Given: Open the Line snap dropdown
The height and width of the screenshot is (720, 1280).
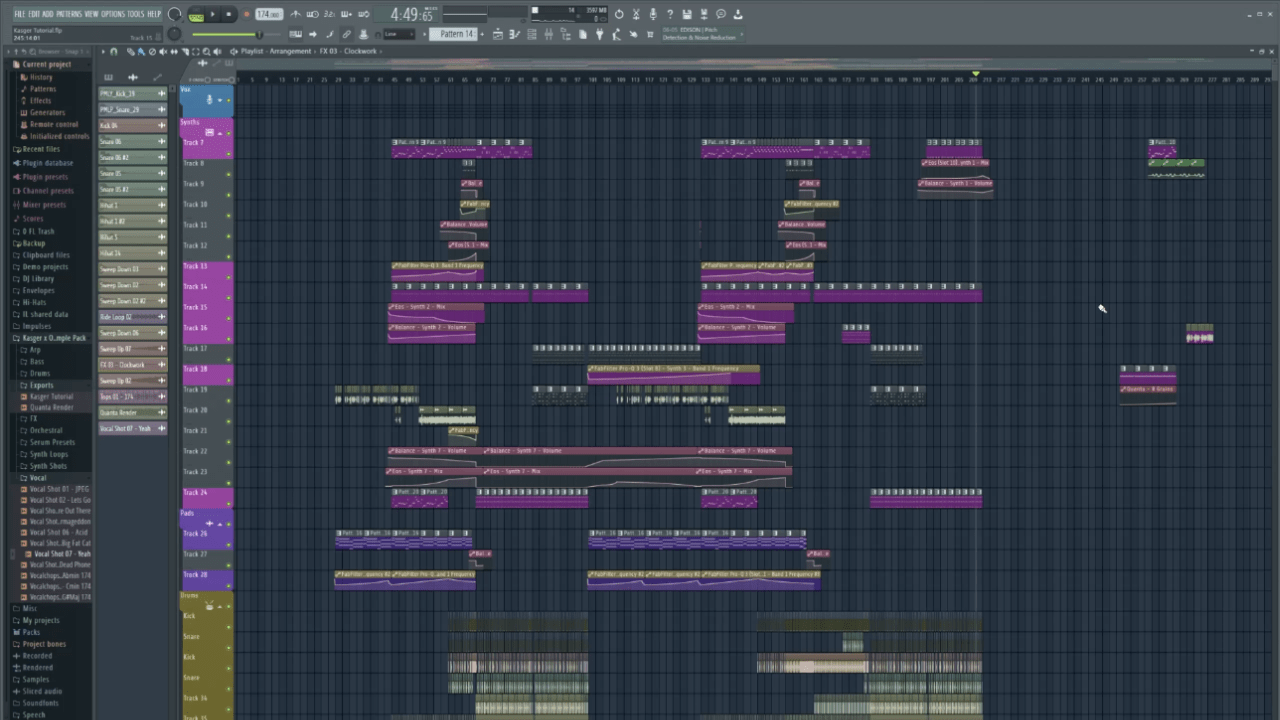Looking at the screenshot, I should (x=397, y=34).
